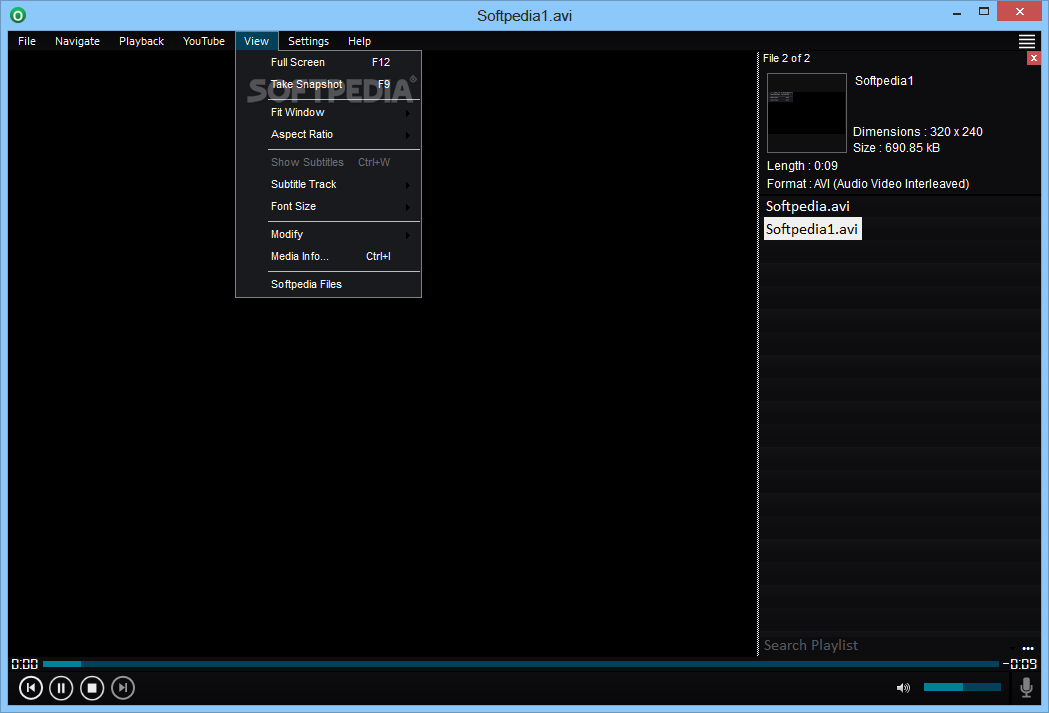Click the microphone icon
Image resolution: width=1049 pixels, height=713 pixels.
(x=1026, y=688)
